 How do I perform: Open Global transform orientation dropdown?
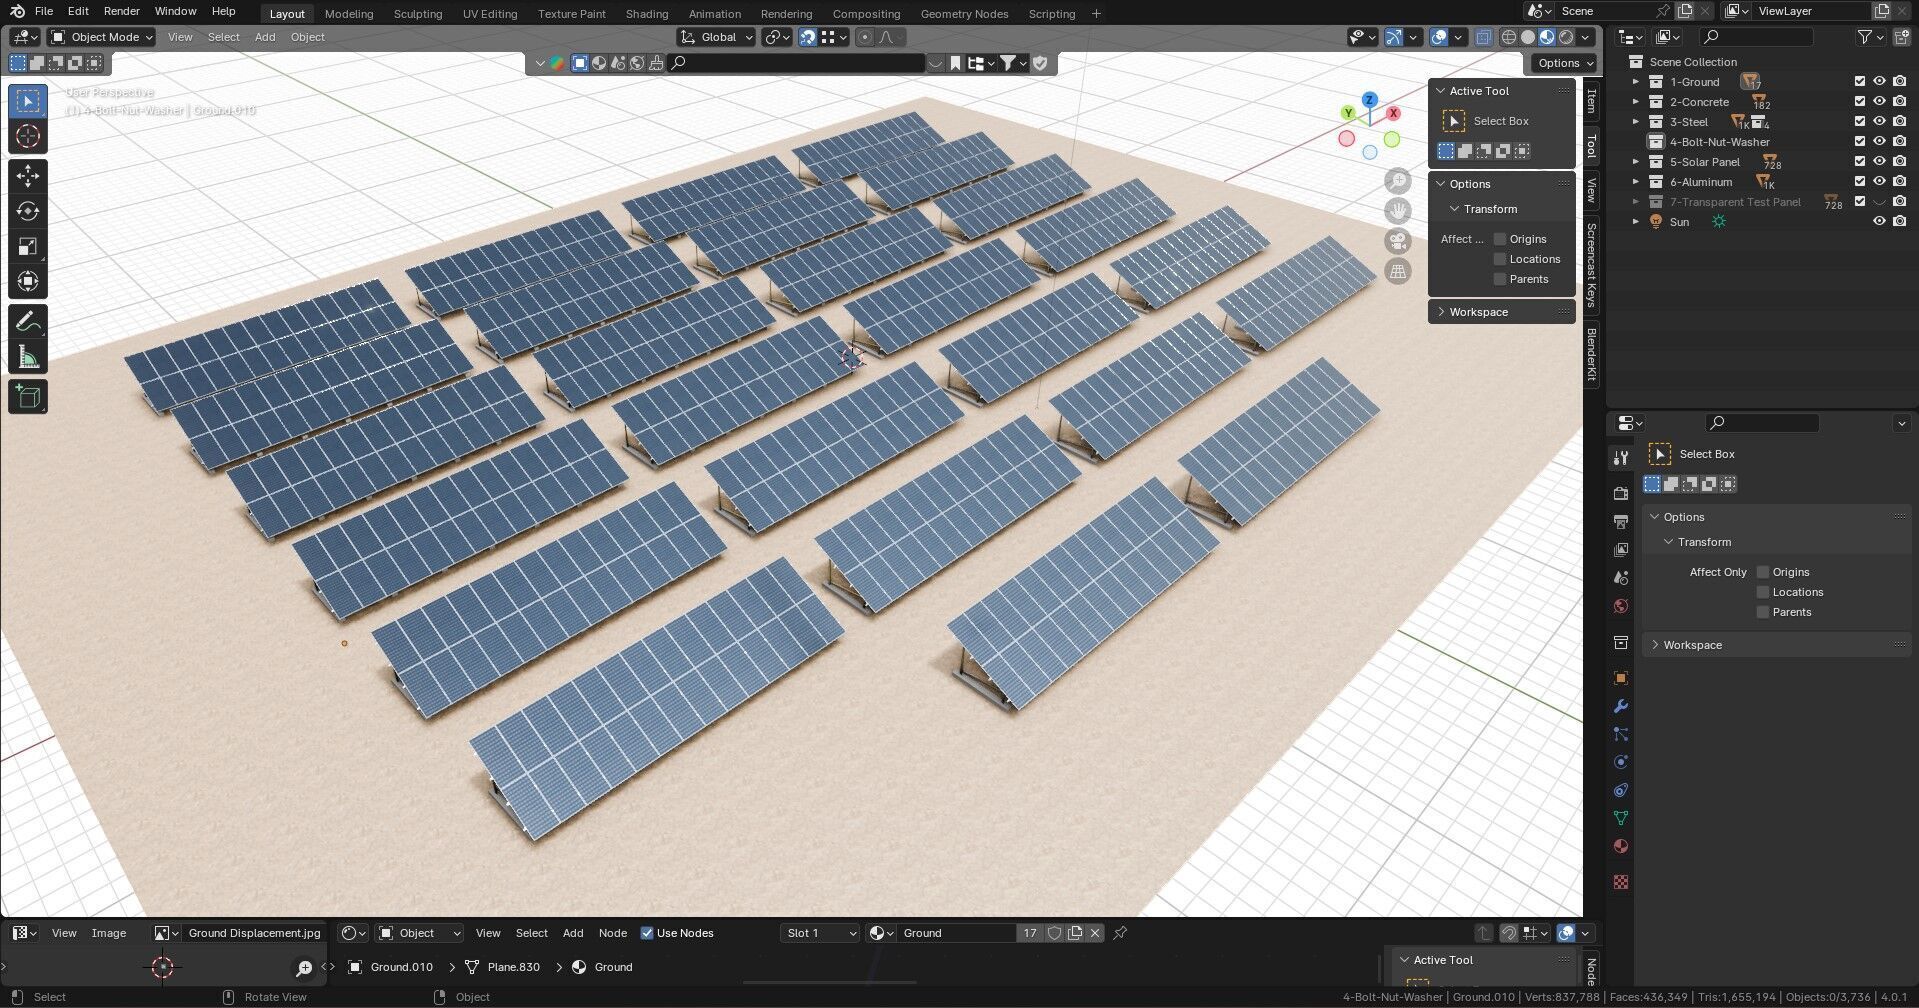717,37
